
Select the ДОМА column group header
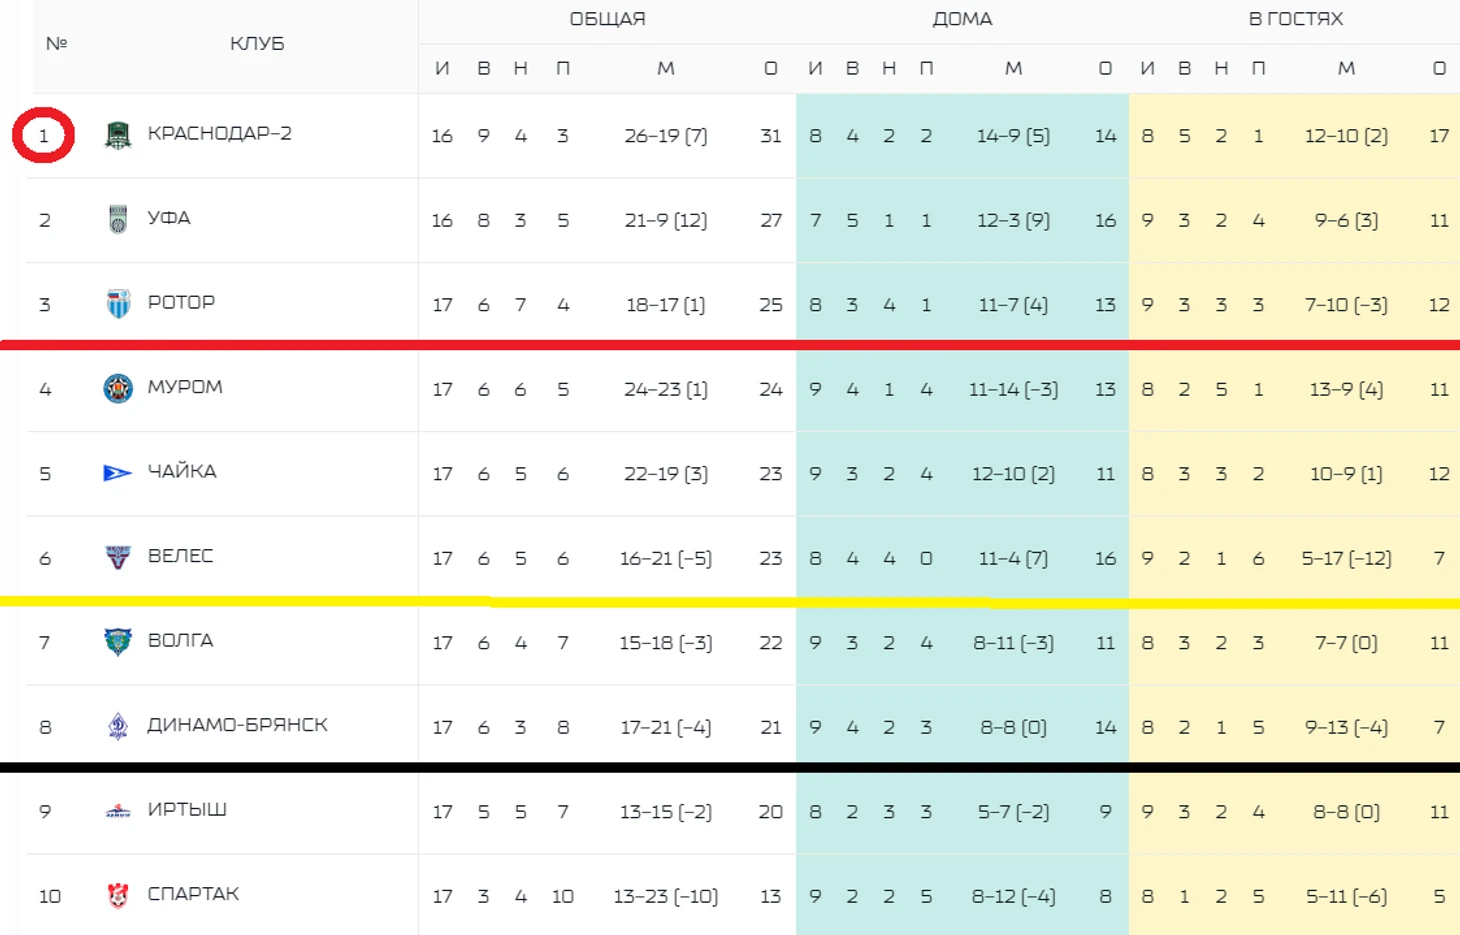tap(962, 19)
